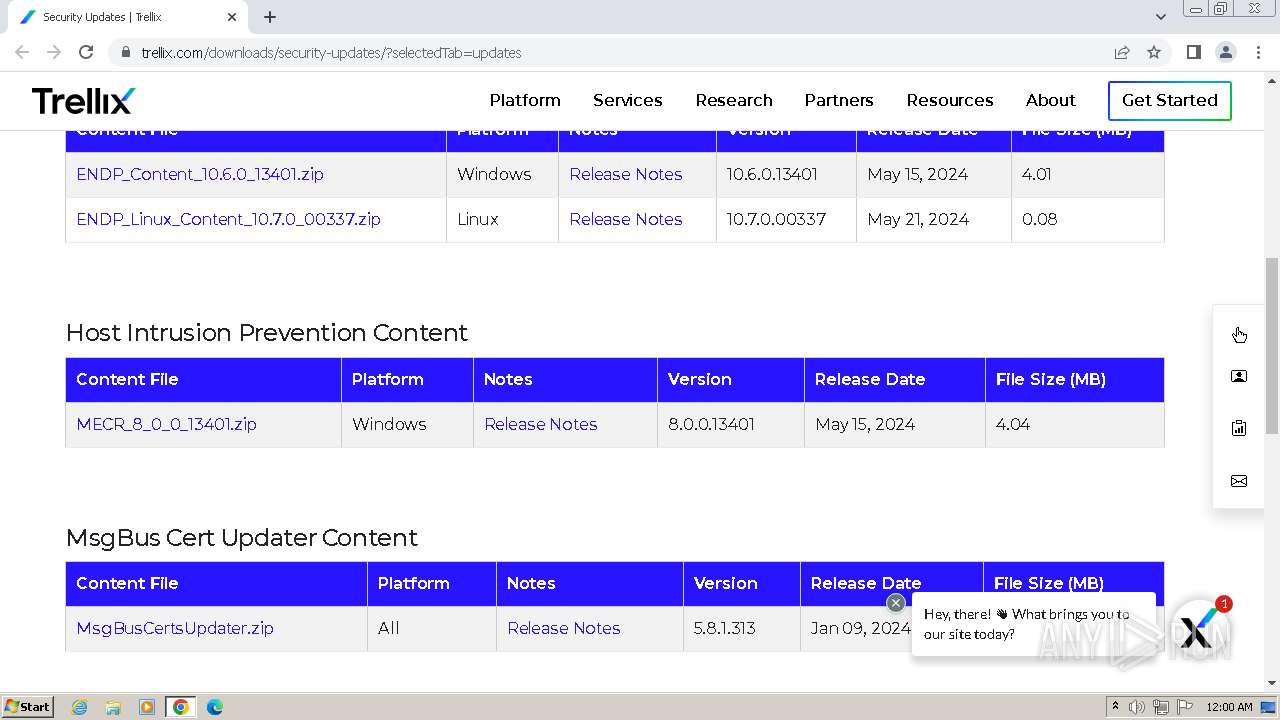Open the Windows Start menu
1280x720 pixels.
27,707
